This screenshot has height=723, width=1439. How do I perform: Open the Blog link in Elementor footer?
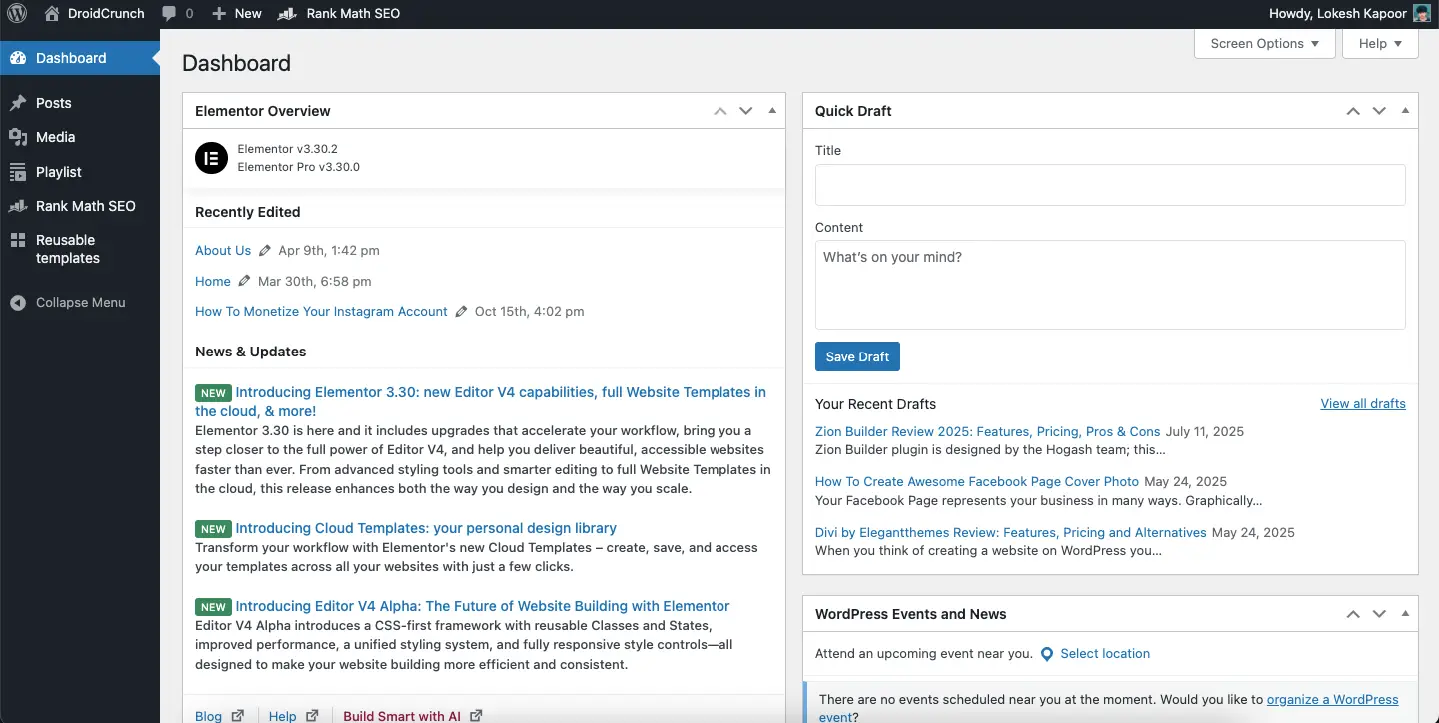click(x=208, y=716)
